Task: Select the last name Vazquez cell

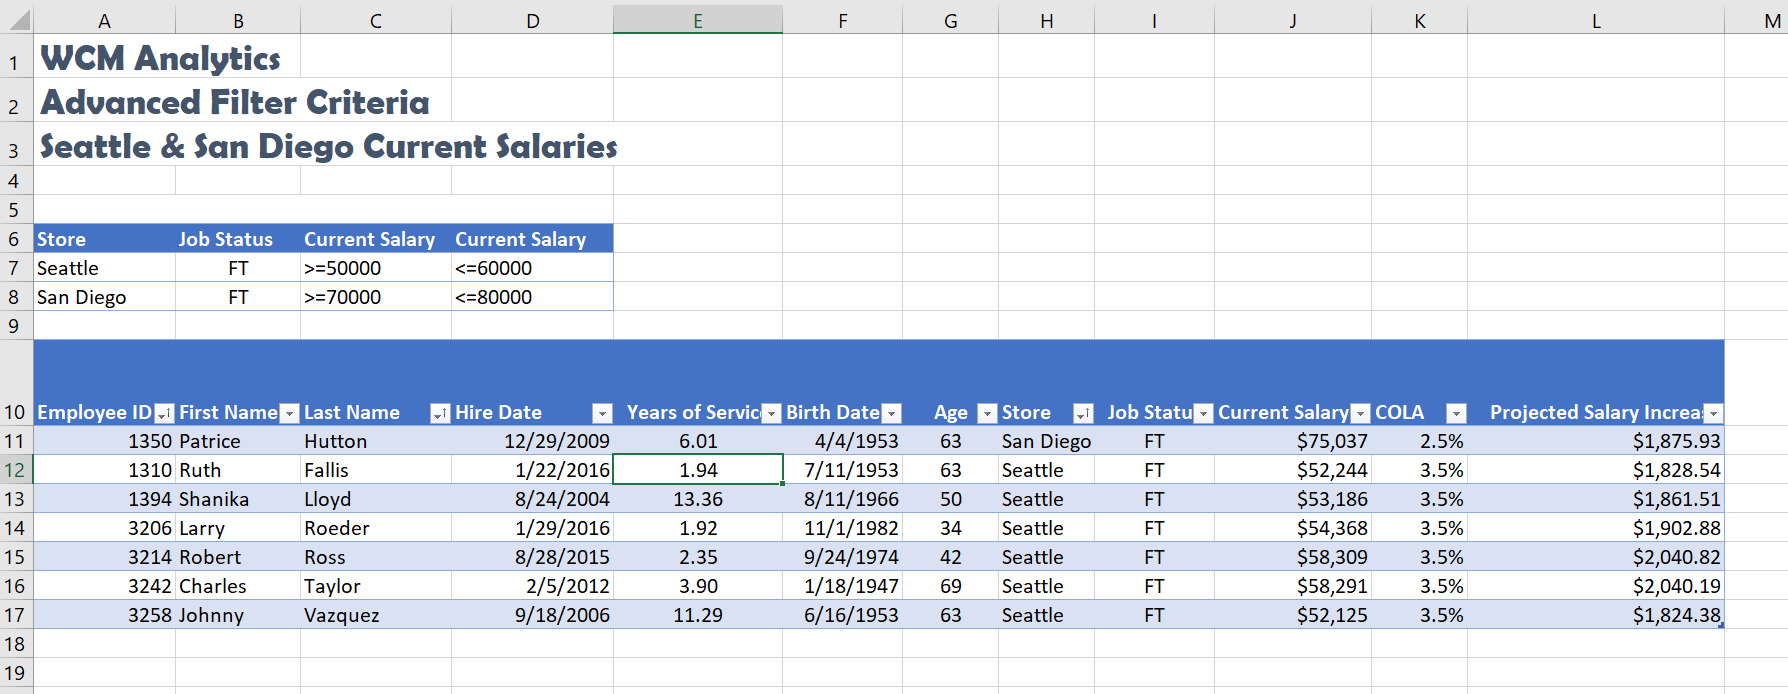Action: 376,615
